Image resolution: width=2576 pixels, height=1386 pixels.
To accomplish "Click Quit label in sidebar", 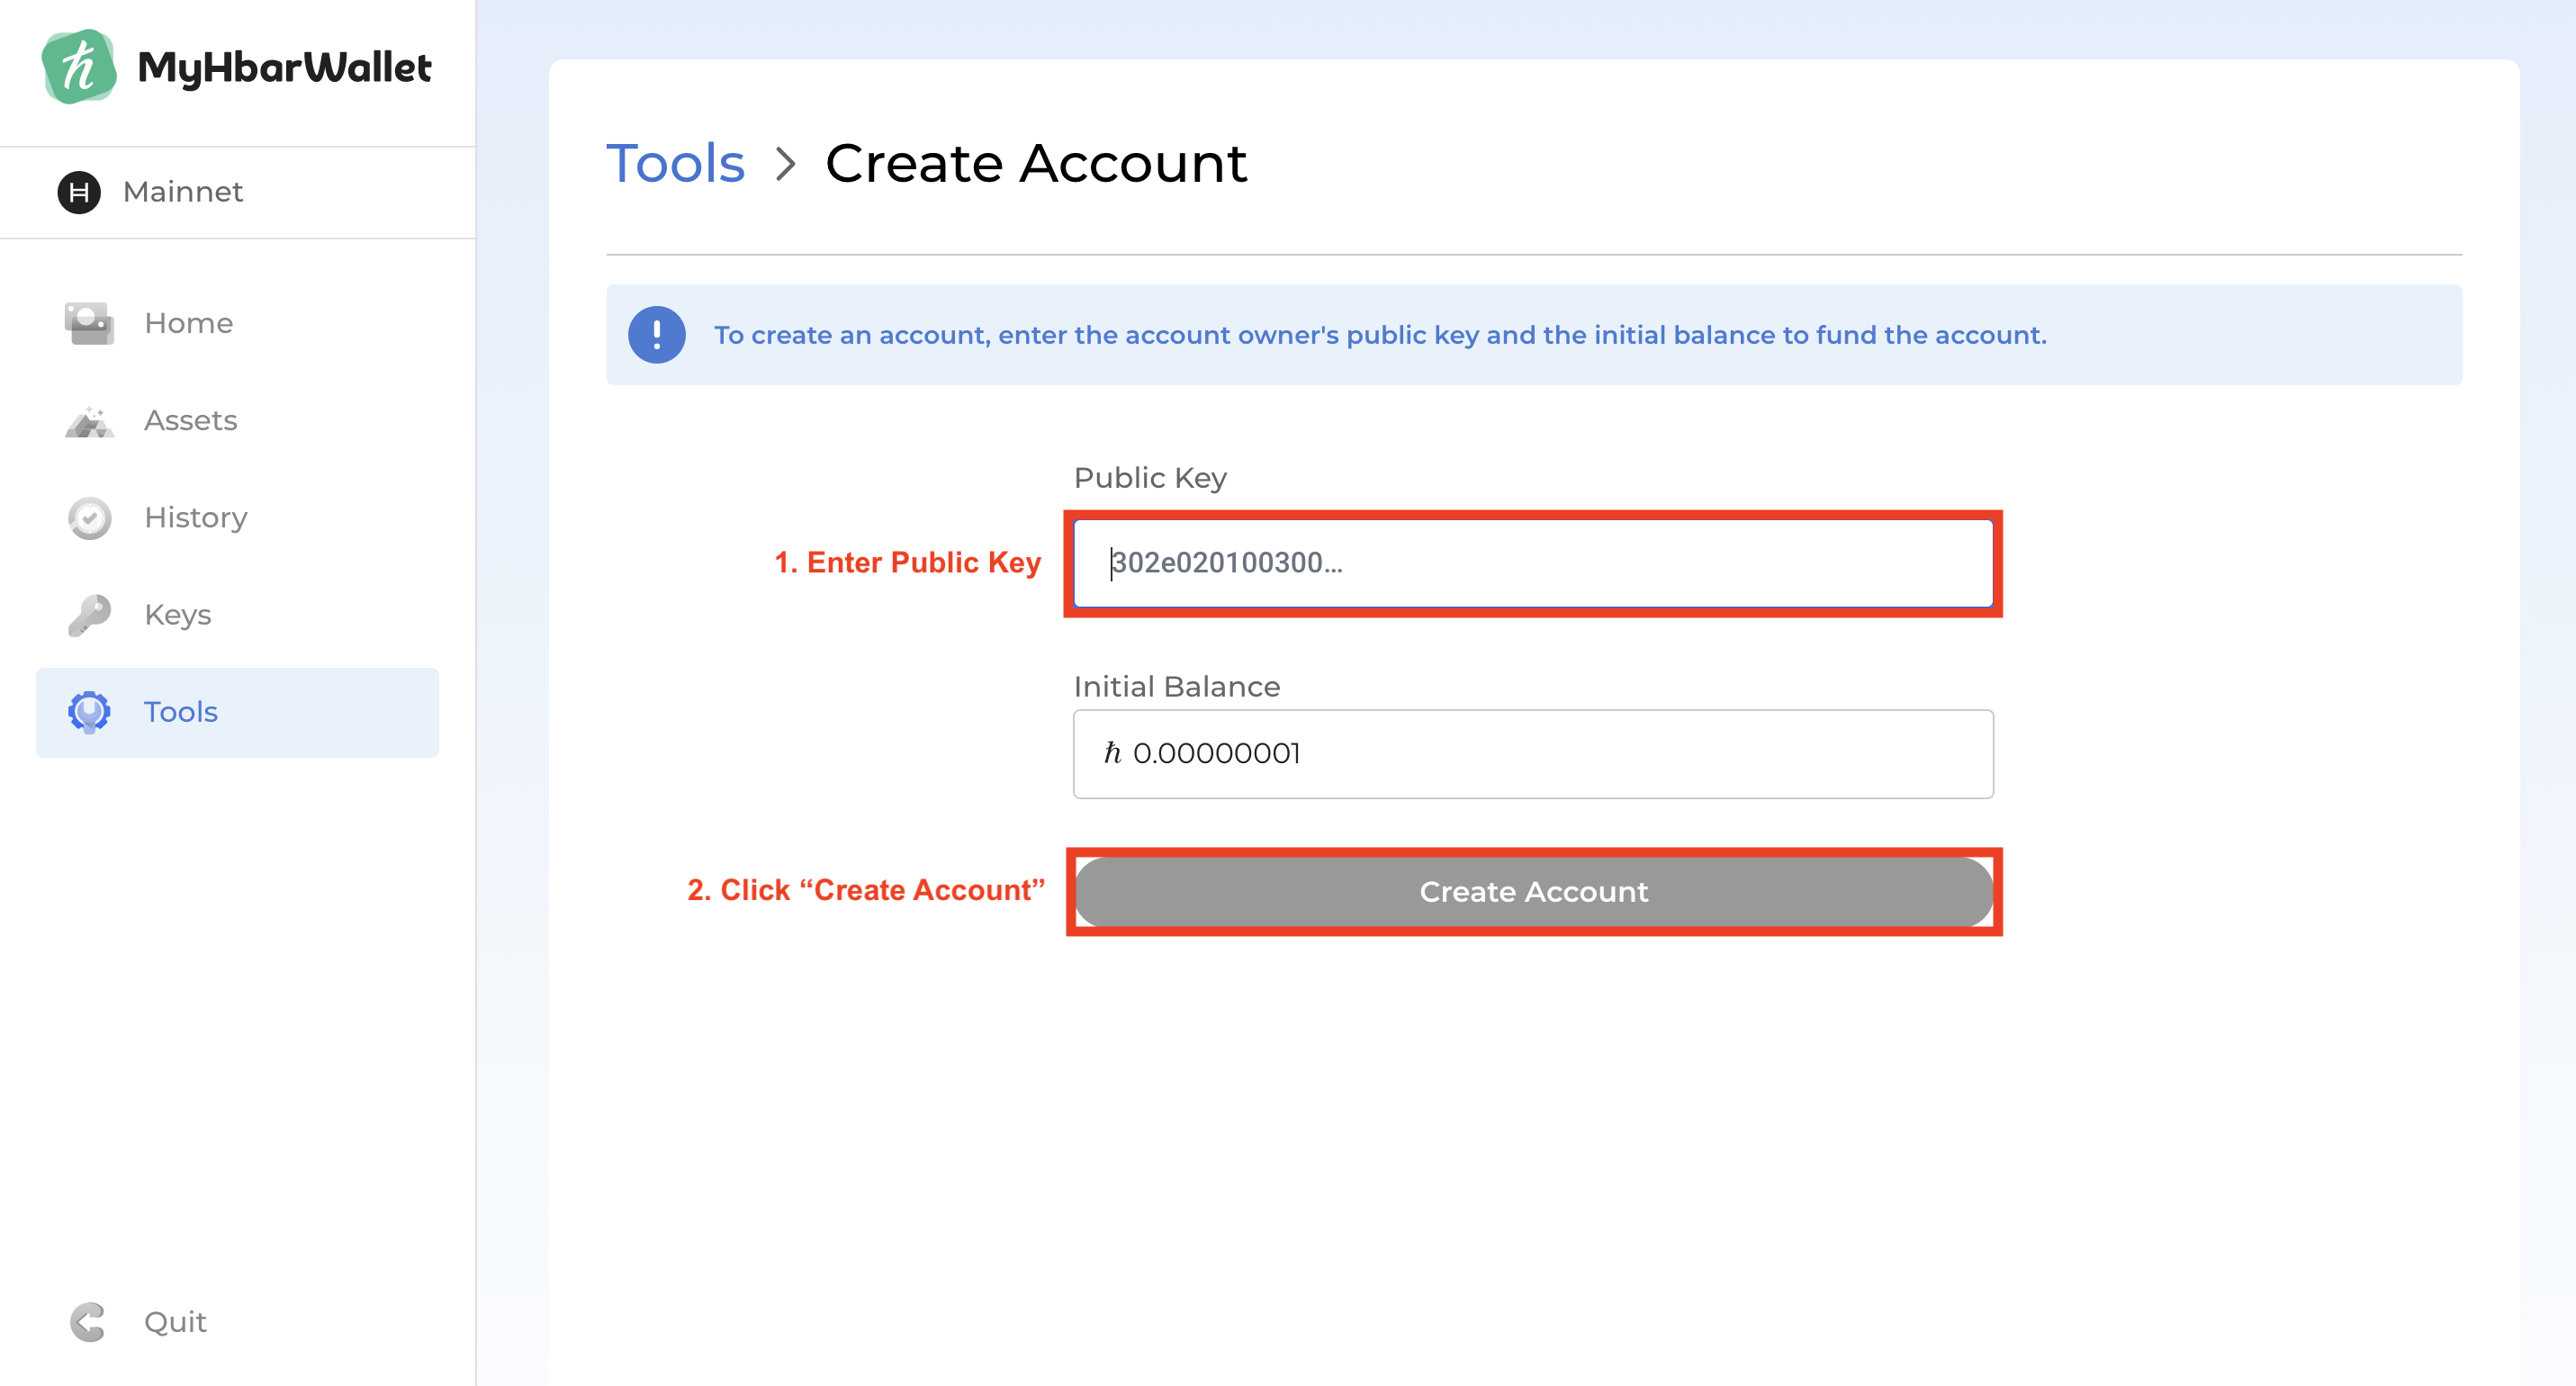I will coord(175,1322).
